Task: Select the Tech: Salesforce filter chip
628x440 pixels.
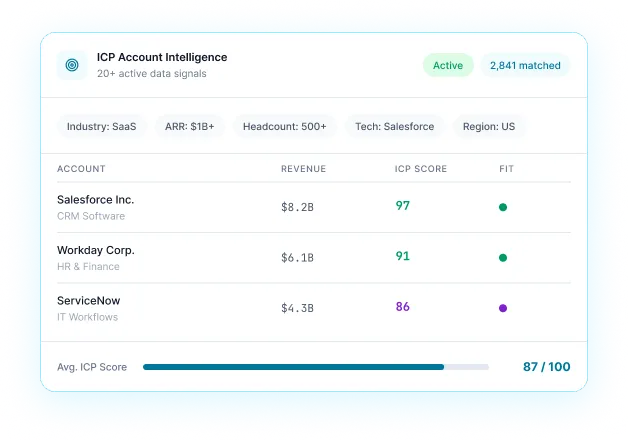Action: pyautogui.click(x=395, y=127)
